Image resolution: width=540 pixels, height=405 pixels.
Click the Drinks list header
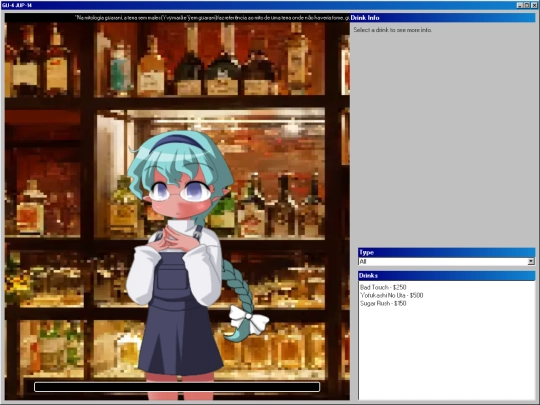tap(447, 276)
